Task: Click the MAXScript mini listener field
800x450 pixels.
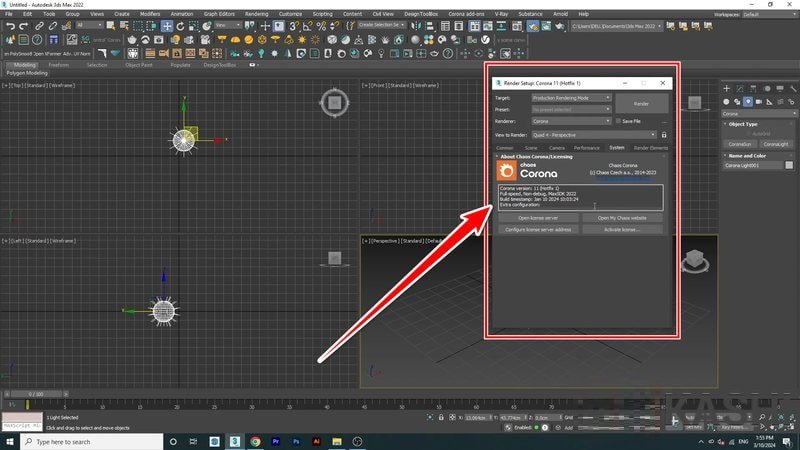Action: pyautogui.click(x=22, y=426)
